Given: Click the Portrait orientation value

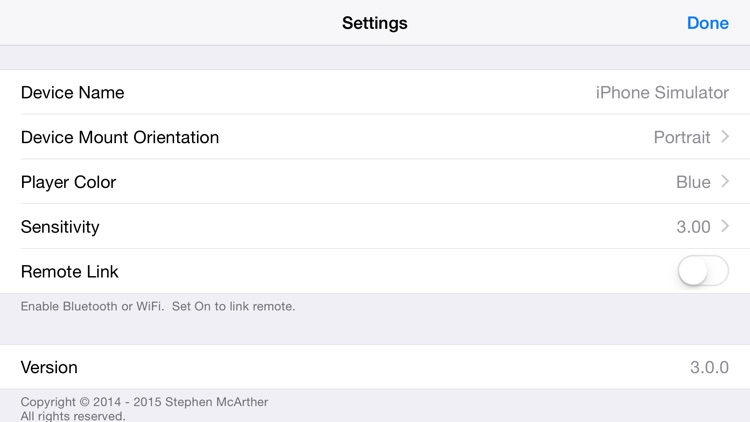Looking at the screenshot, I should 682,137.
